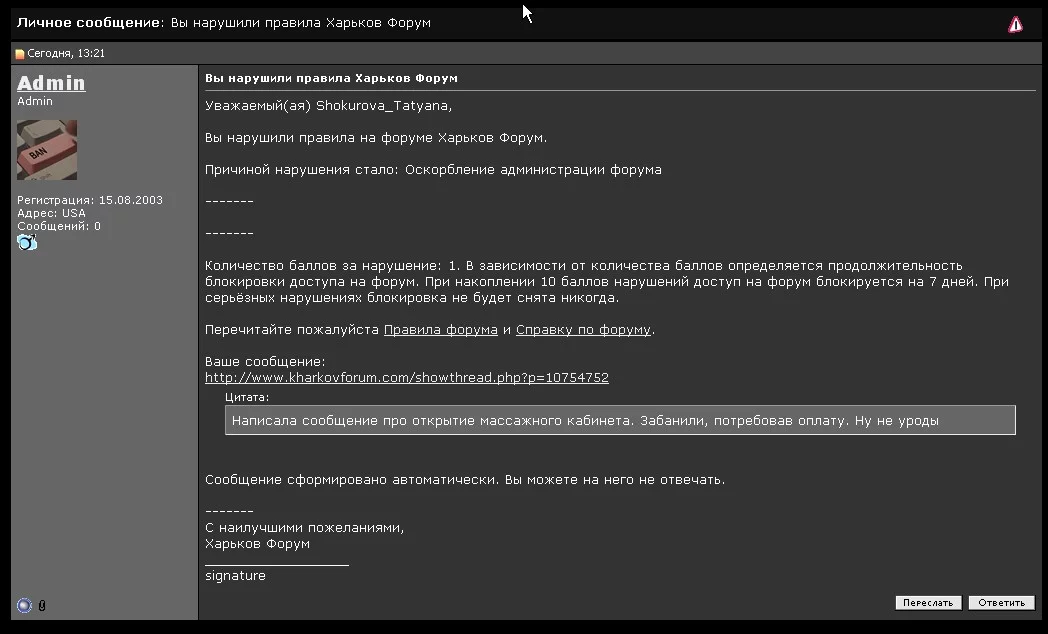Click the small icon right of the status indicator
The image size is (1048, 634).
pyautogui.click(x=42, y=605)
